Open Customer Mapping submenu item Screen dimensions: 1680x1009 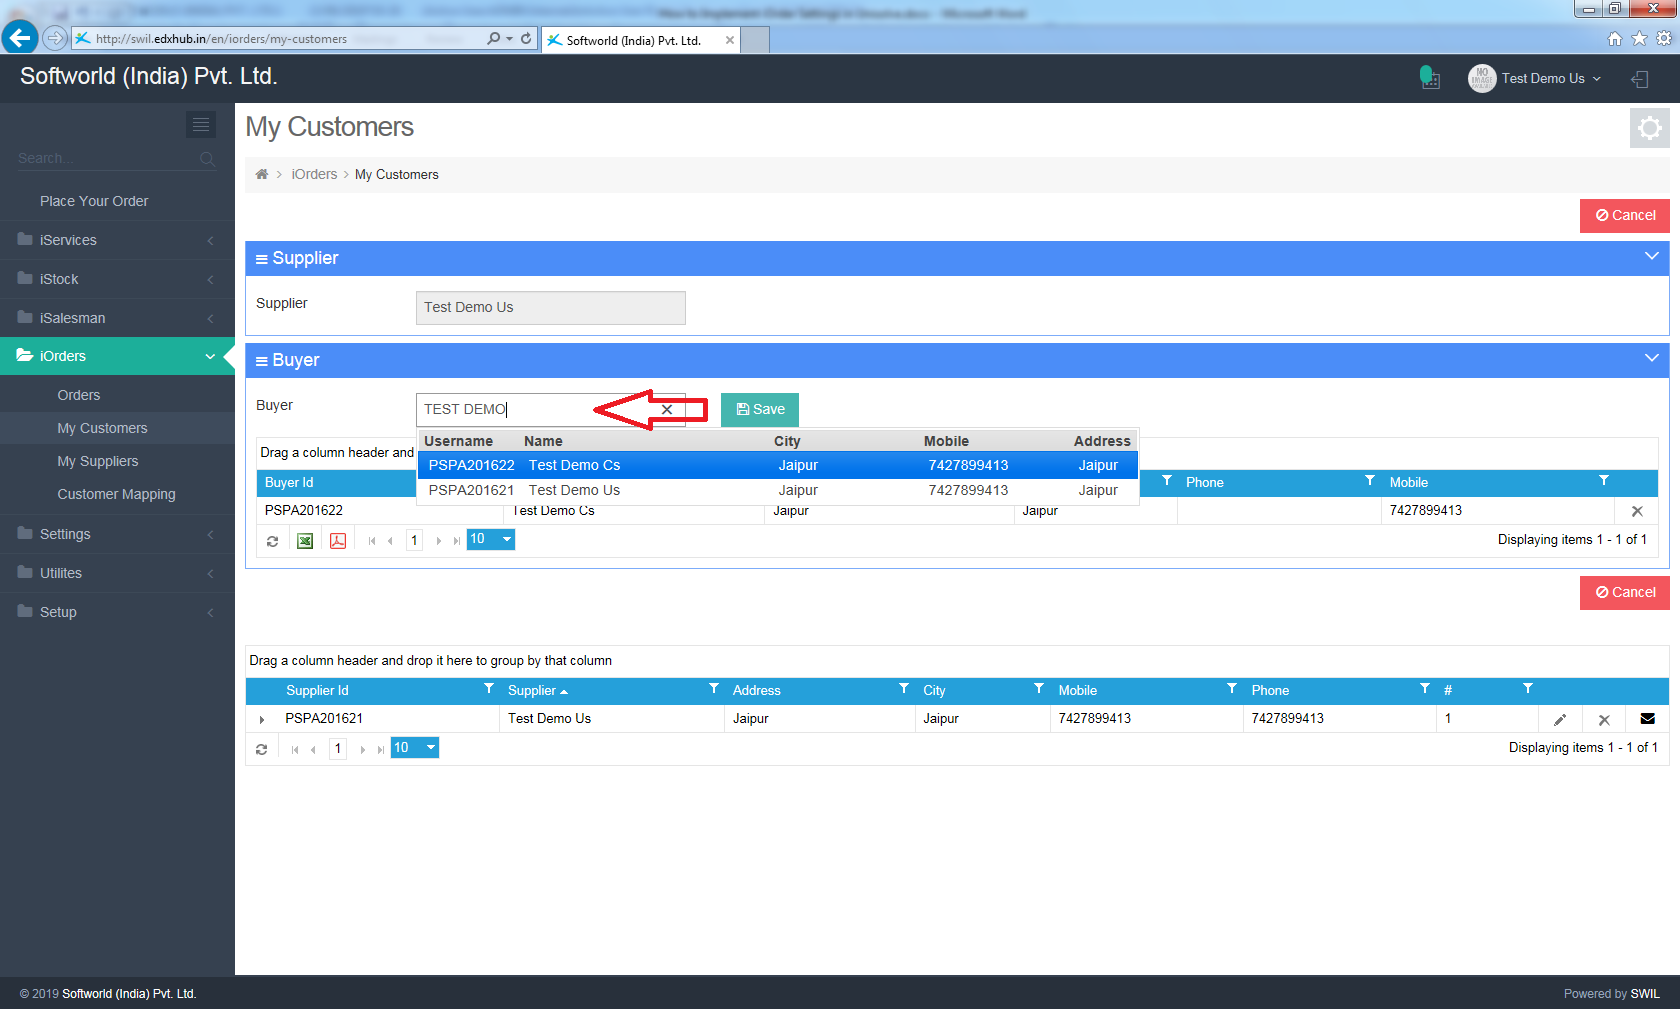tap(116, 494)
